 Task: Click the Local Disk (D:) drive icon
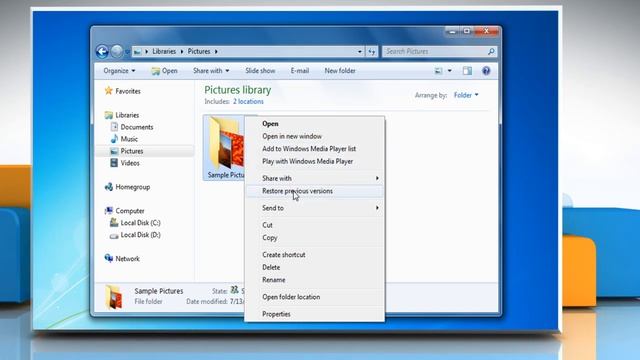(114, 235)
